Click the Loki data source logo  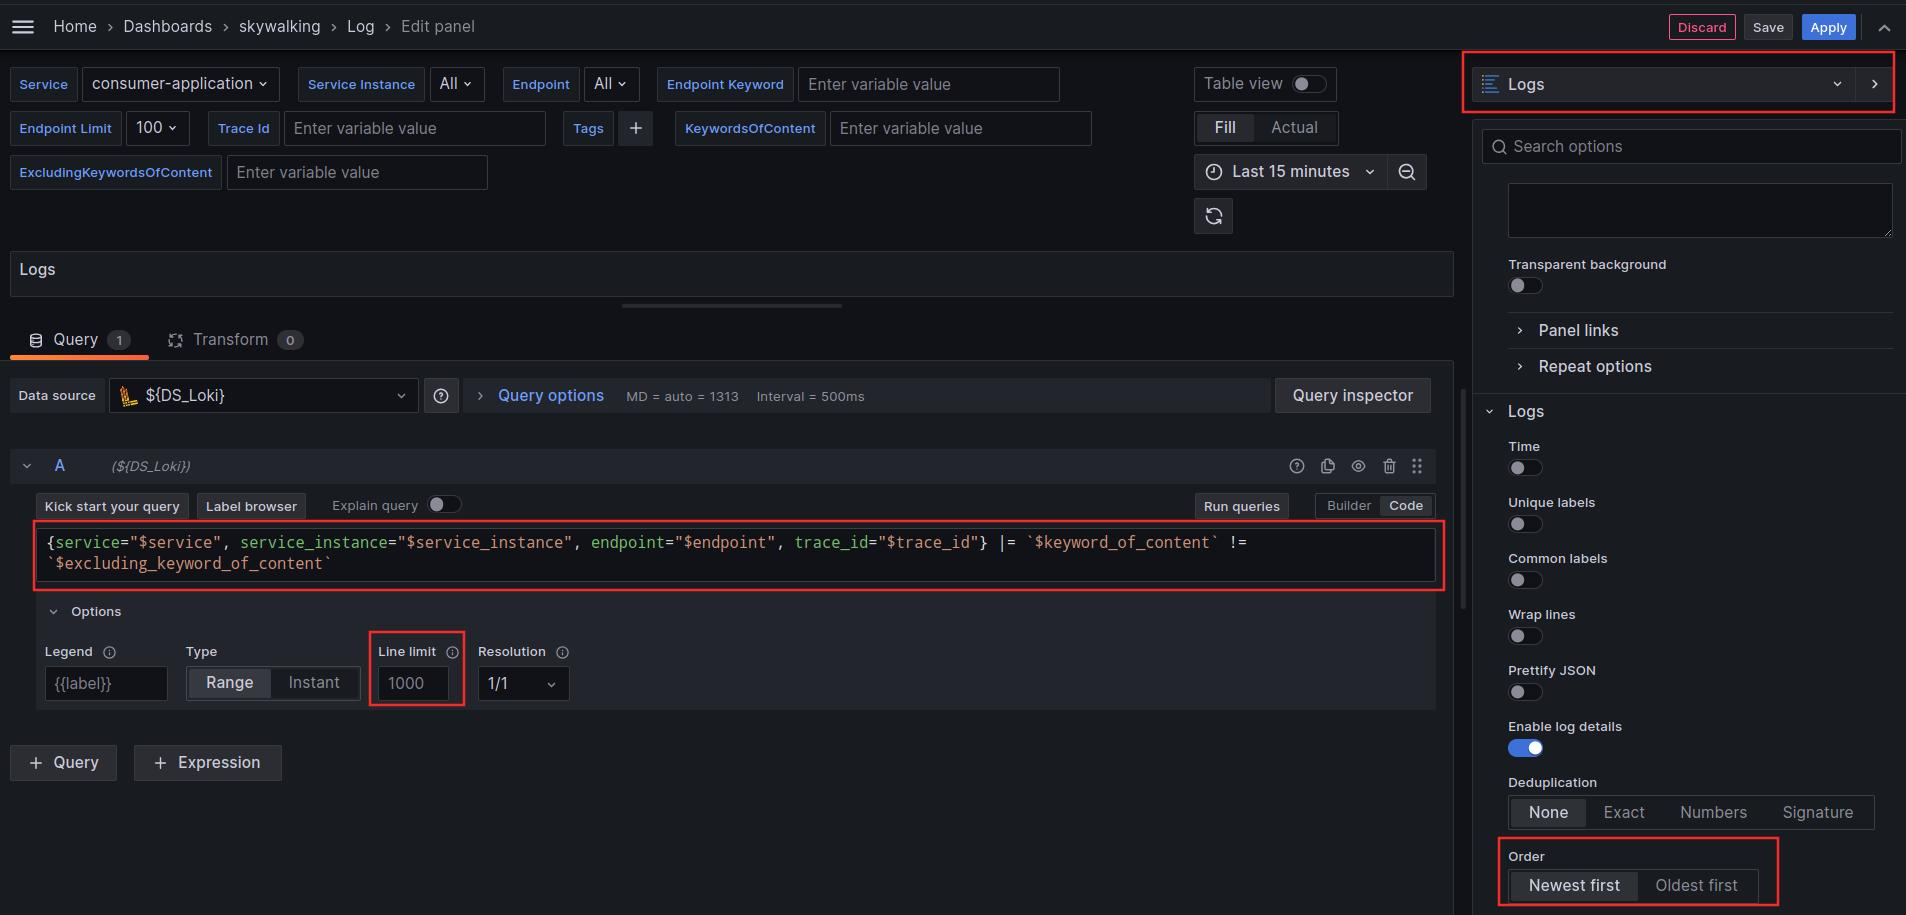[128, 396]
